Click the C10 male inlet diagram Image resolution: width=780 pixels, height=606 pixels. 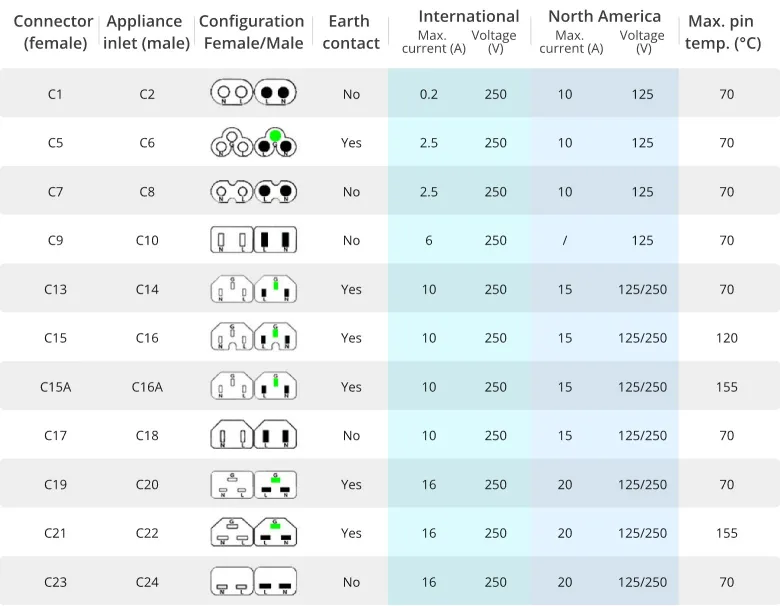coord(275,240)
